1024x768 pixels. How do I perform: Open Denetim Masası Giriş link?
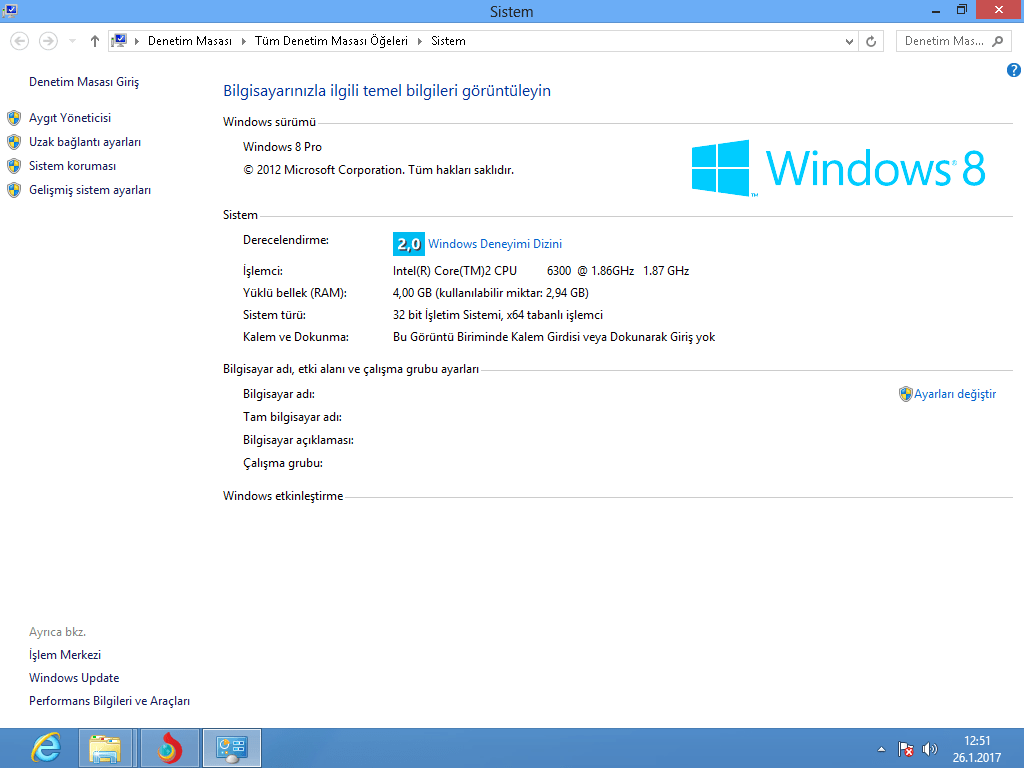pos(84,82)
